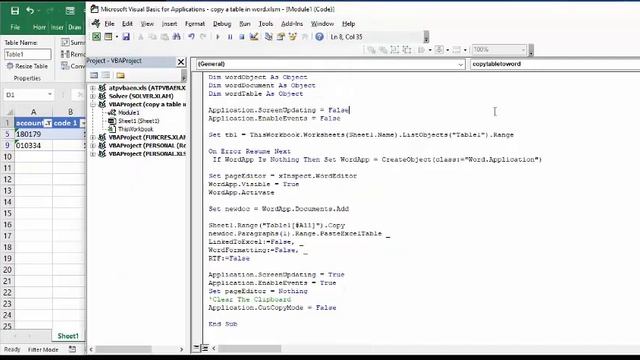Open the View menu in VBA editor
Screen dimensions: 640x360
(147, 24)
